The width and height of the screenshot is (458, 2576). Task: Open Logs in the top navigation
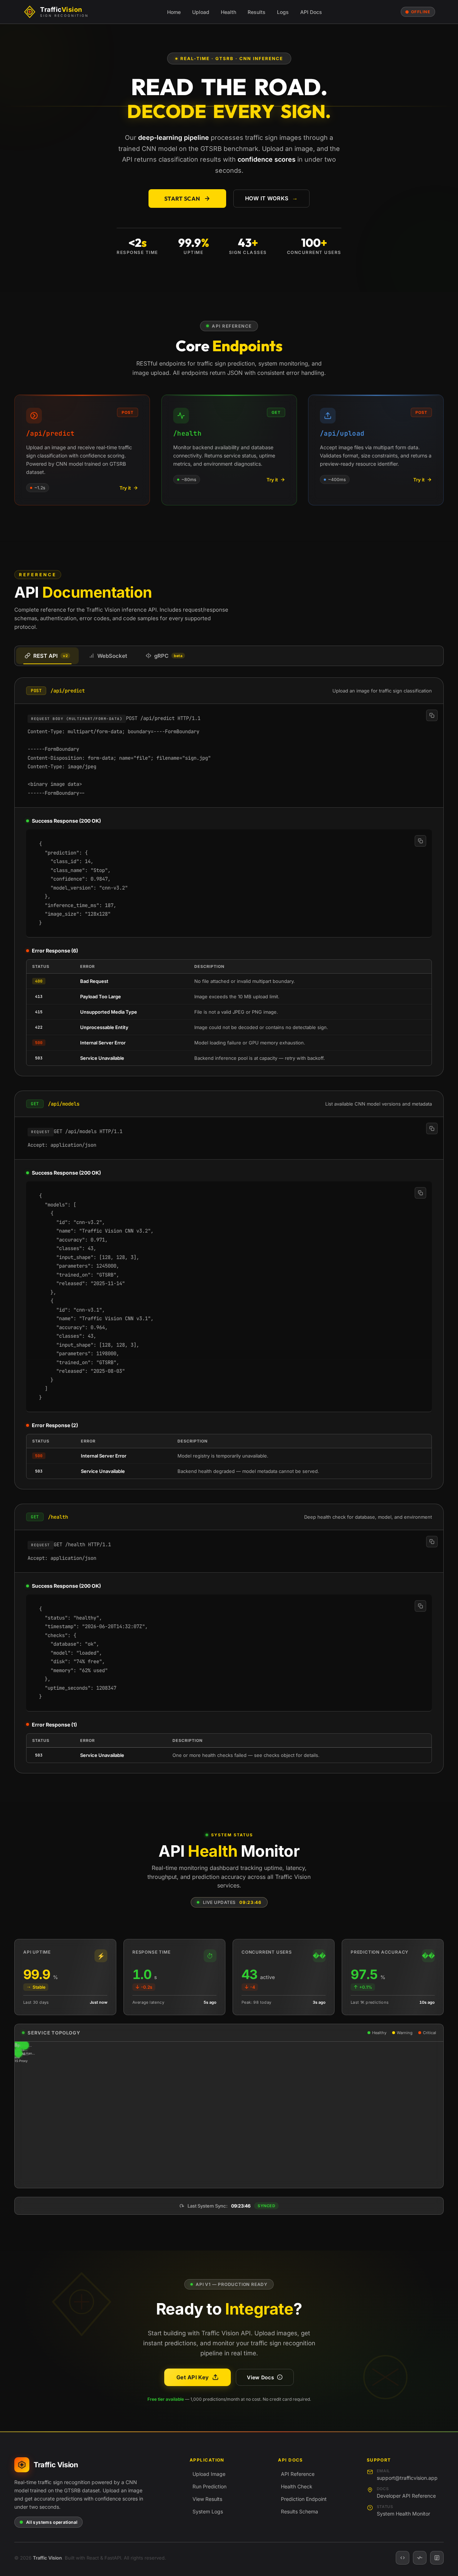[x=283, y=12]
